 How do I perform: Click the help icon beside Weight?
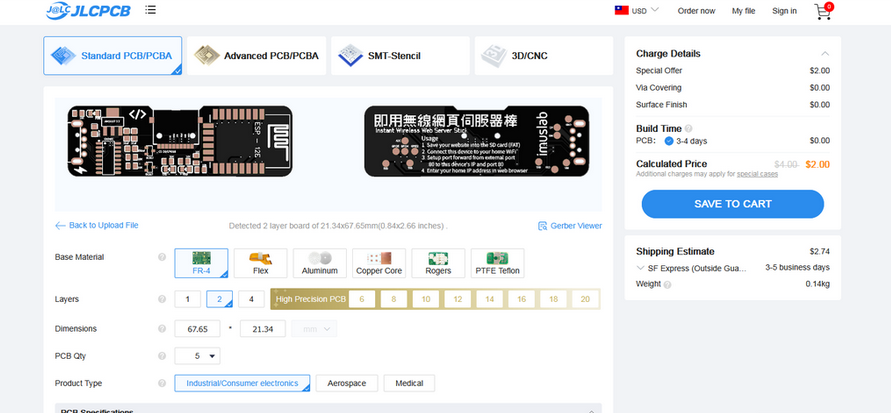coord(667,285)
